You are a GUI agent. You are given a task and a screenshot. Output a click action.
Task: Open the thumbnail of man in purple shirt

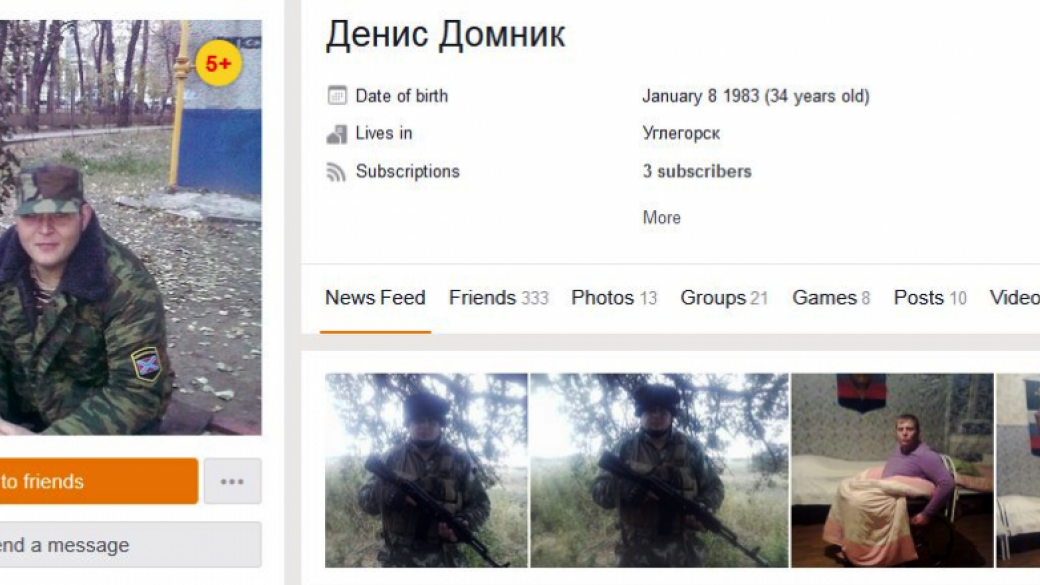coord(892,470)
